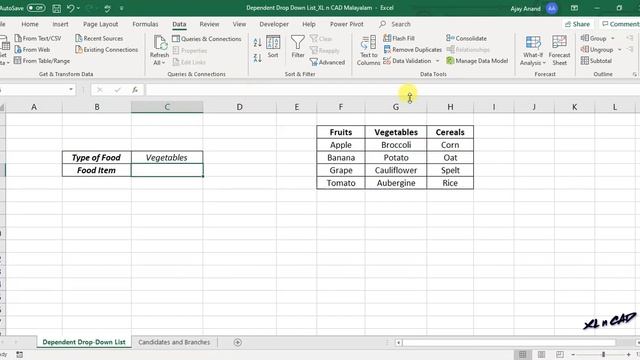Open the Sort dialog
The height and width of the screenshot is (360, 640).
(273, 47)
